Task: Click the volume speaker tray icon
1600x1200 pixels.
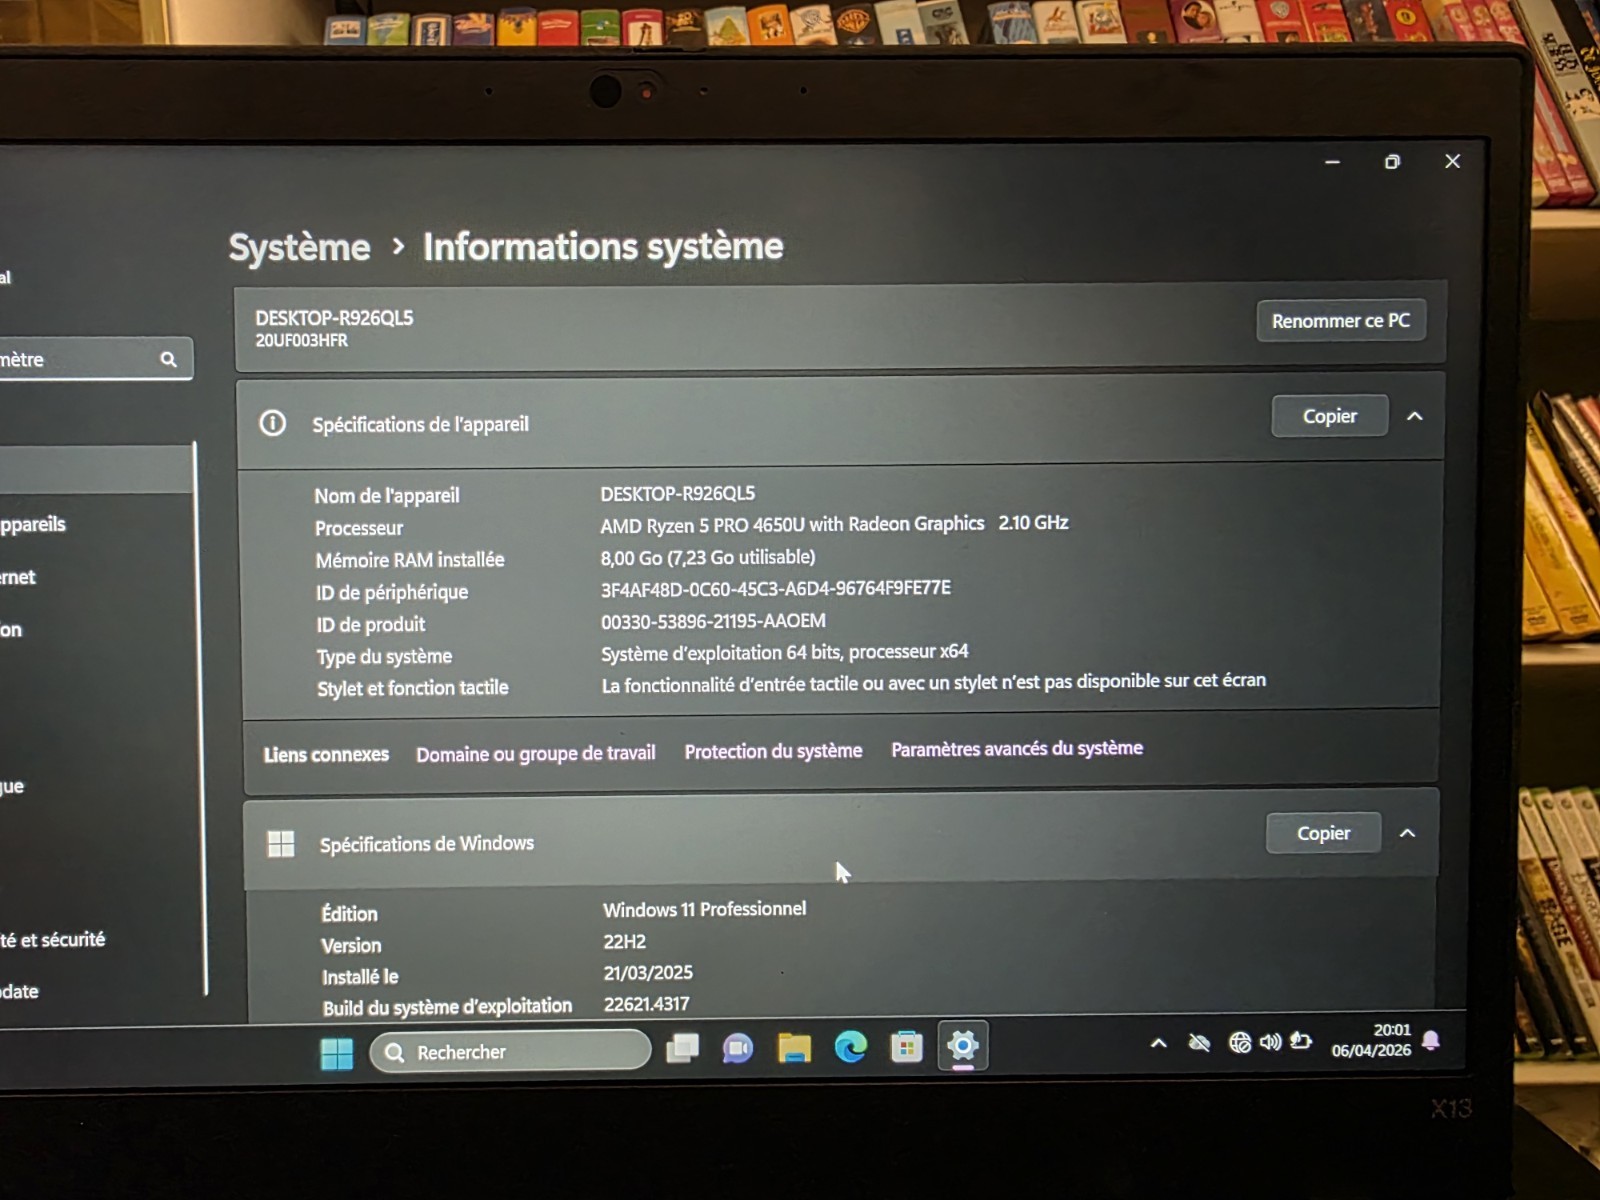Action: click(1270, 1042)
